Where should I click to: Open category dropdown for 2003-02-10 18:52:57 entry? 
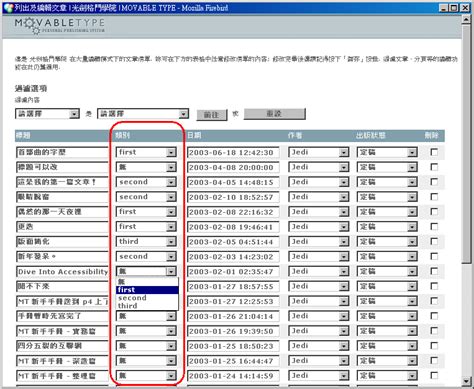[146, 197]
